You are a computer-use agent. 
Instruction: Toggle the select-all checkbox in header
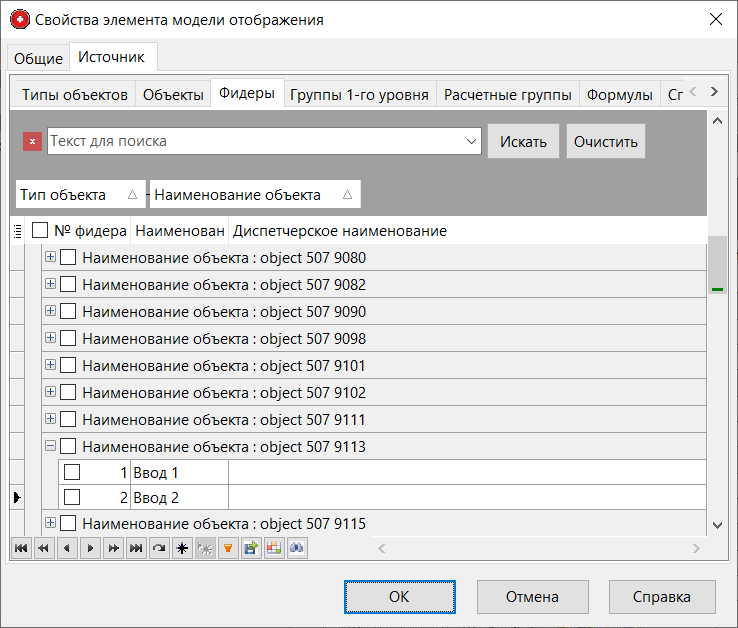[x=40, y=231]
